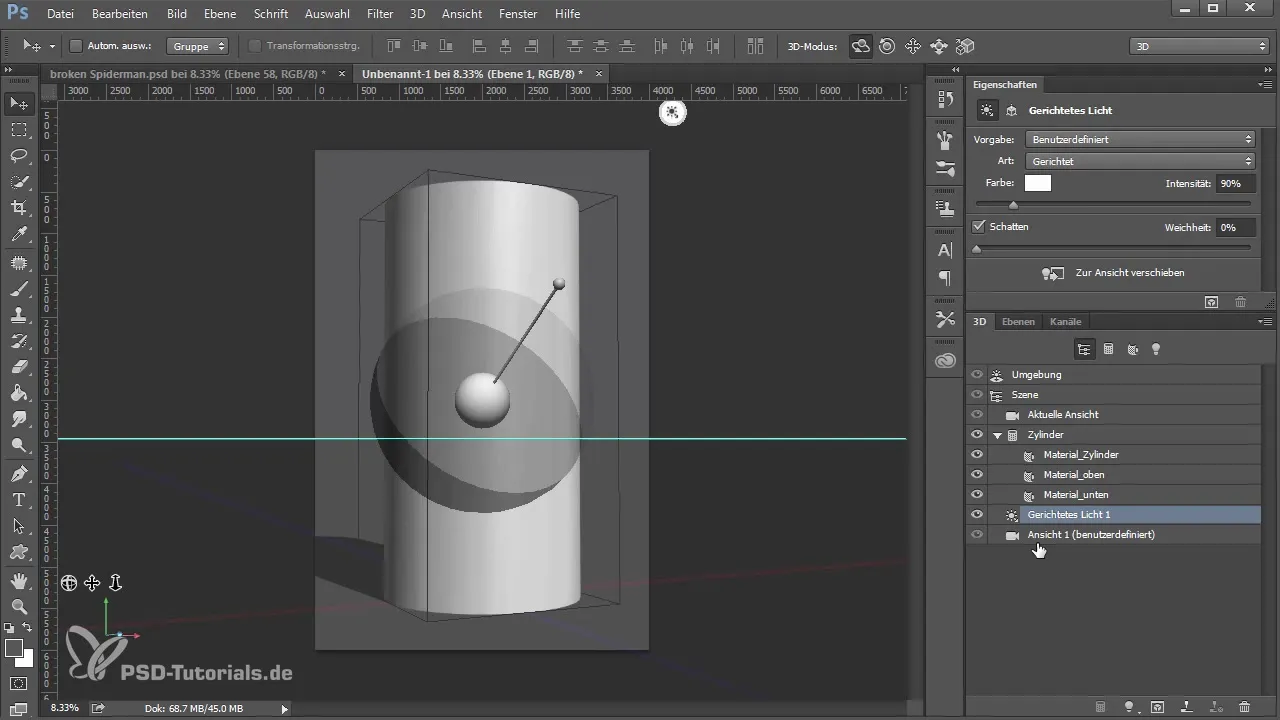The height and width of the screenshot is (720, 1280).
Task: Open the status bar info arrow
Action: coord(284,708)
